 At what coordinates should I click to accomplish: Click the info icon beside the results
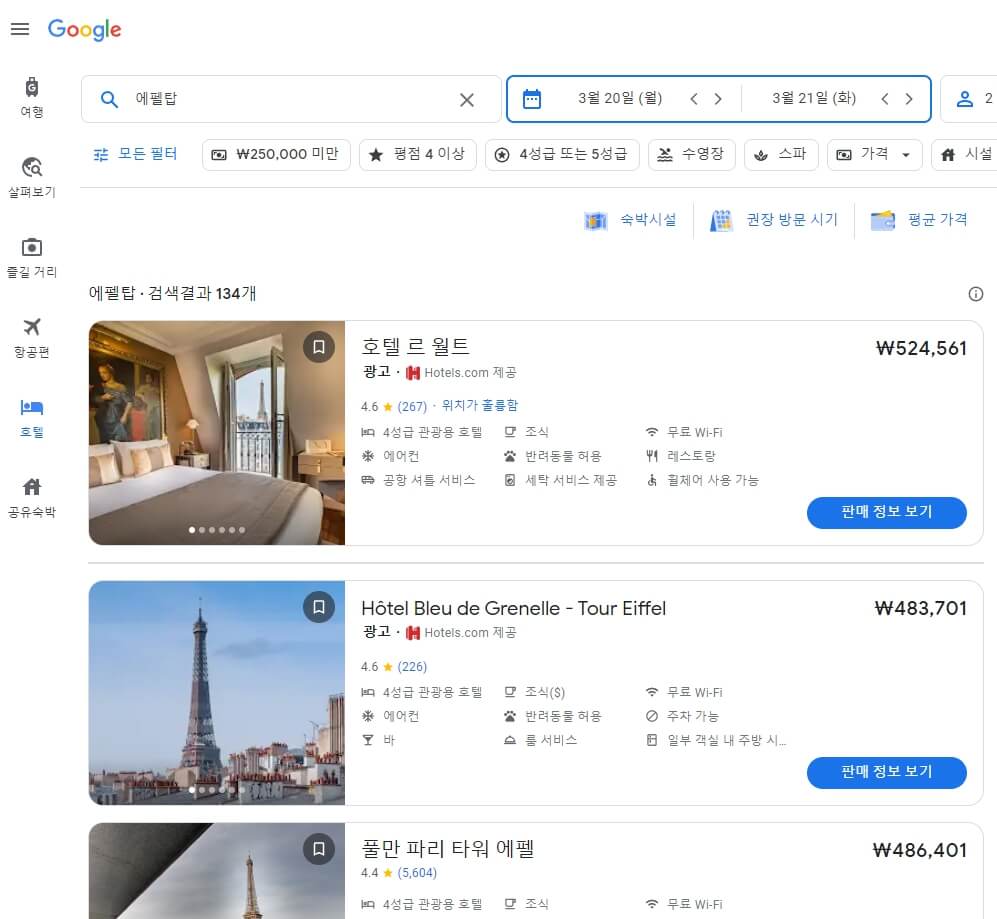point(976,294)
